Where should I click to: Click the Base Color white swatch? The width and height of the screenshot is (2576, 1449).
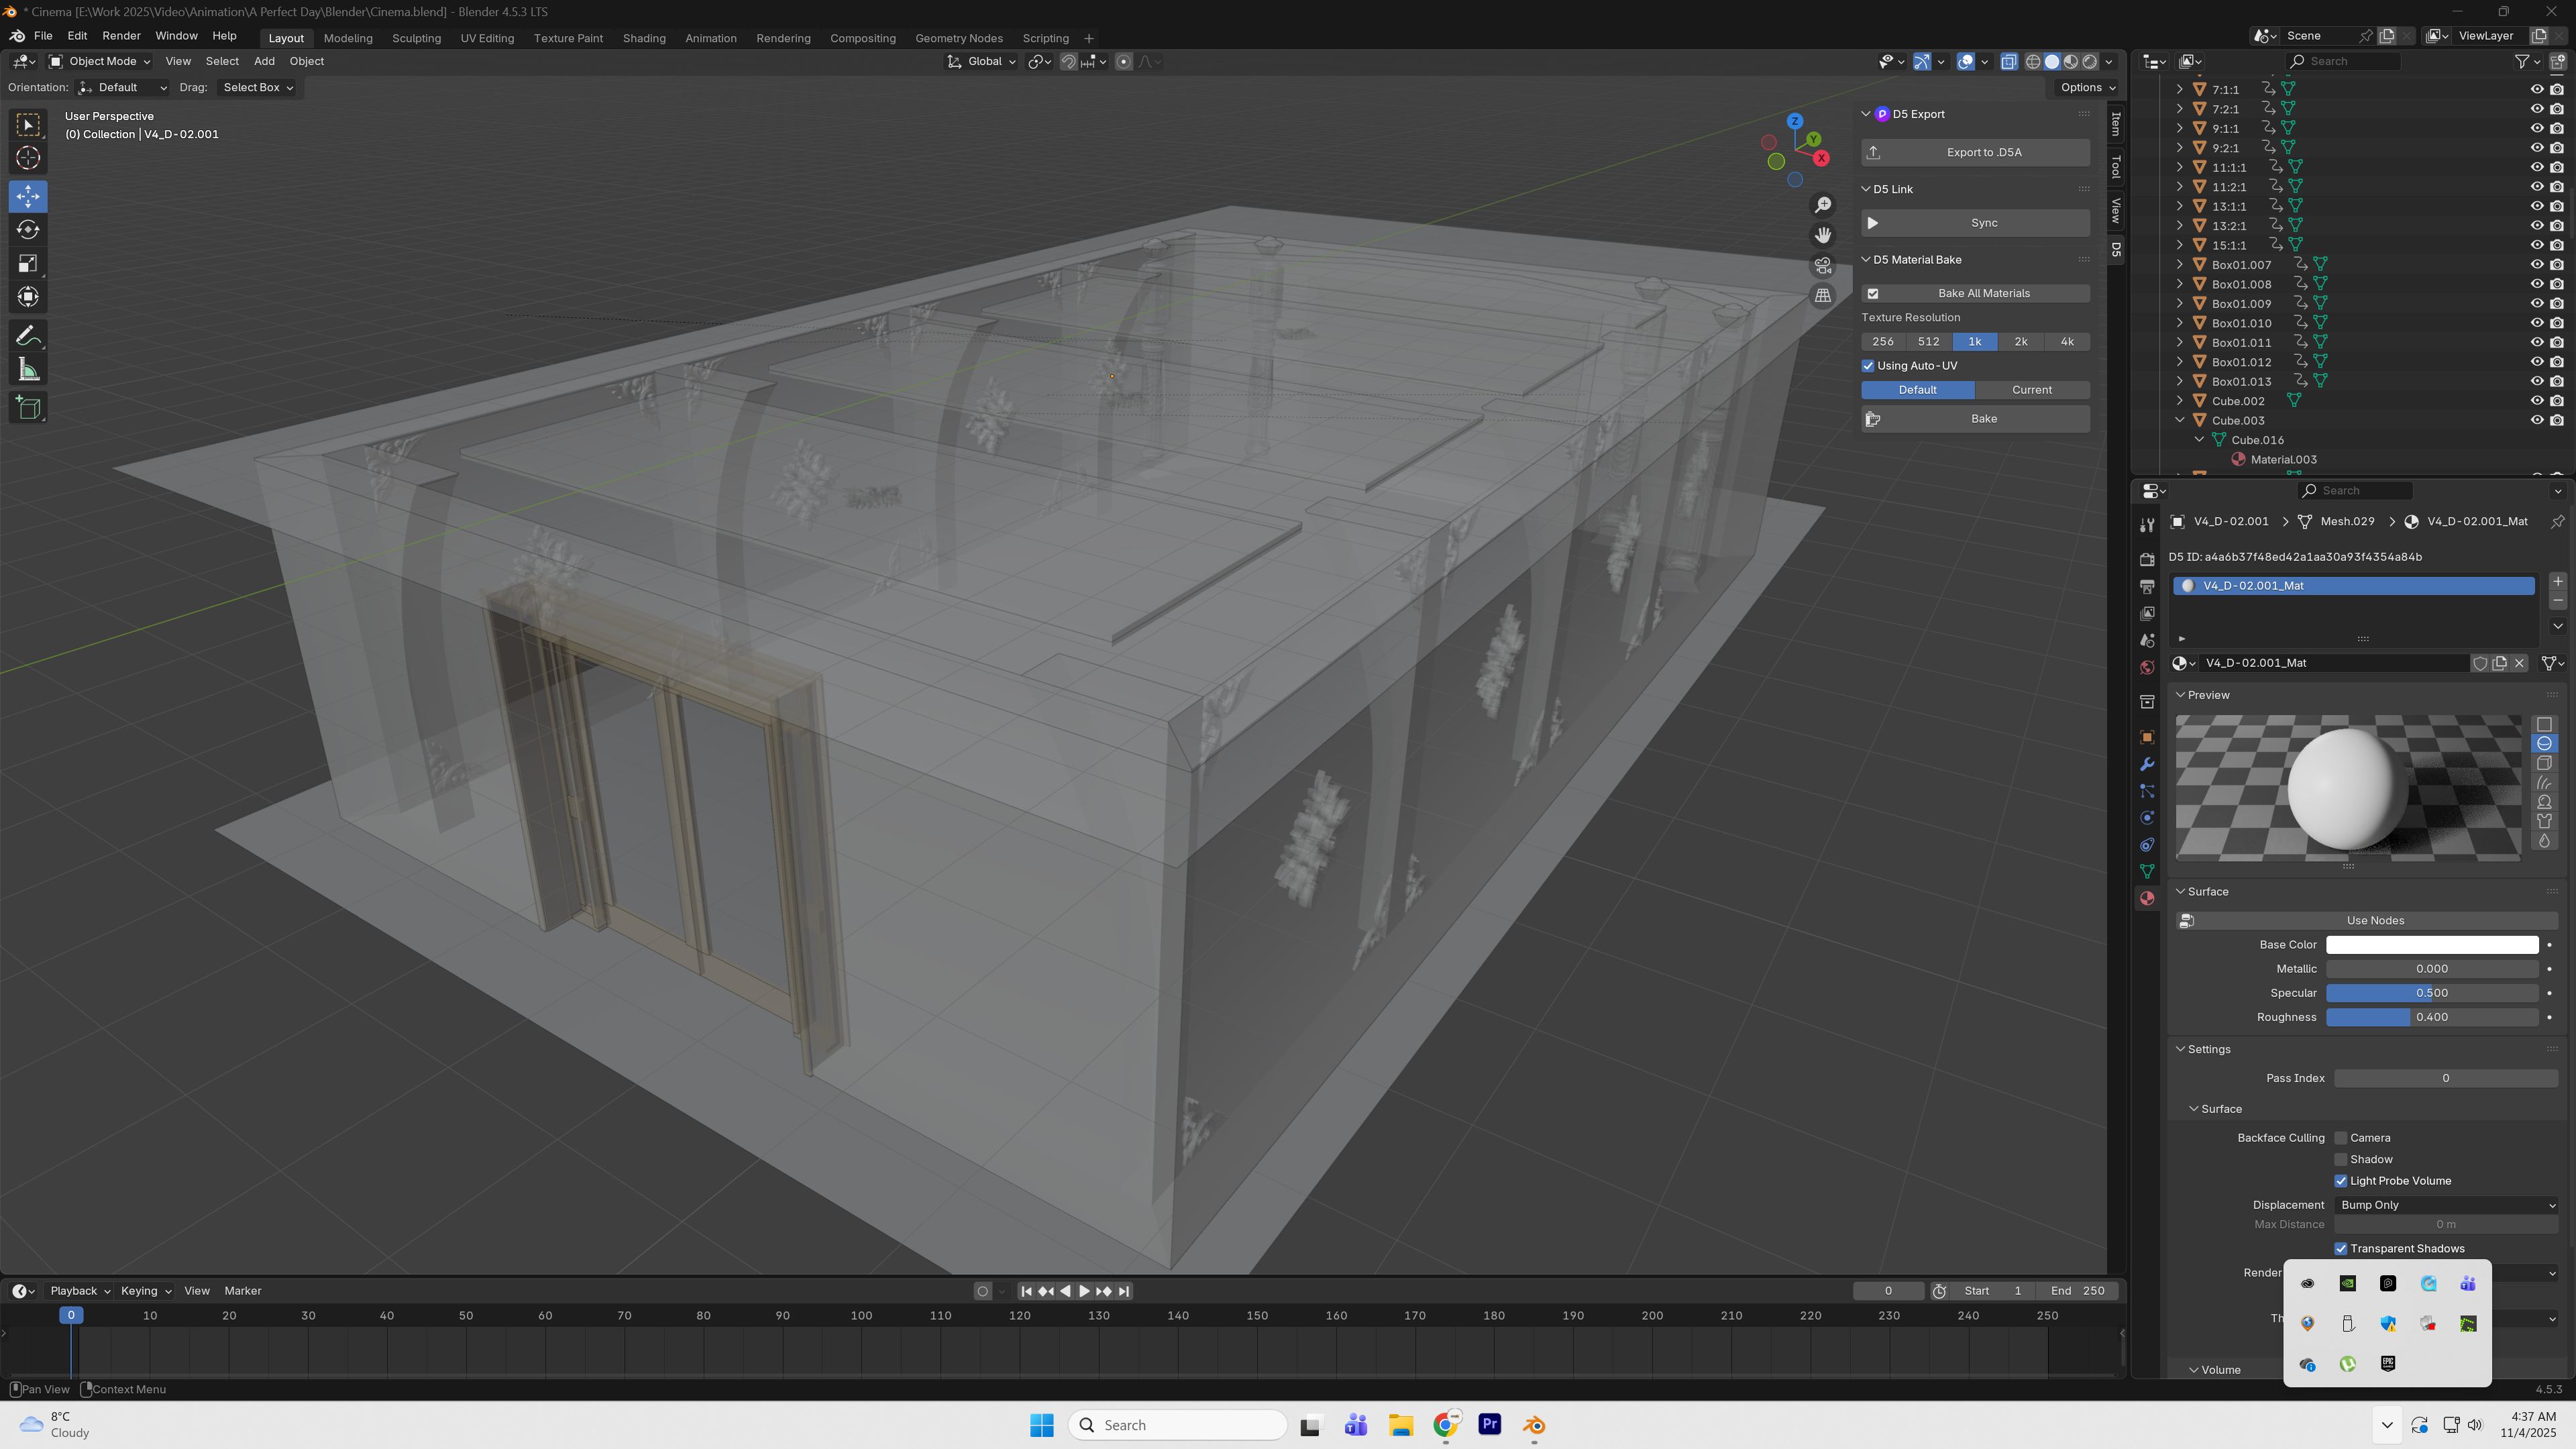tap(2431, 945)
